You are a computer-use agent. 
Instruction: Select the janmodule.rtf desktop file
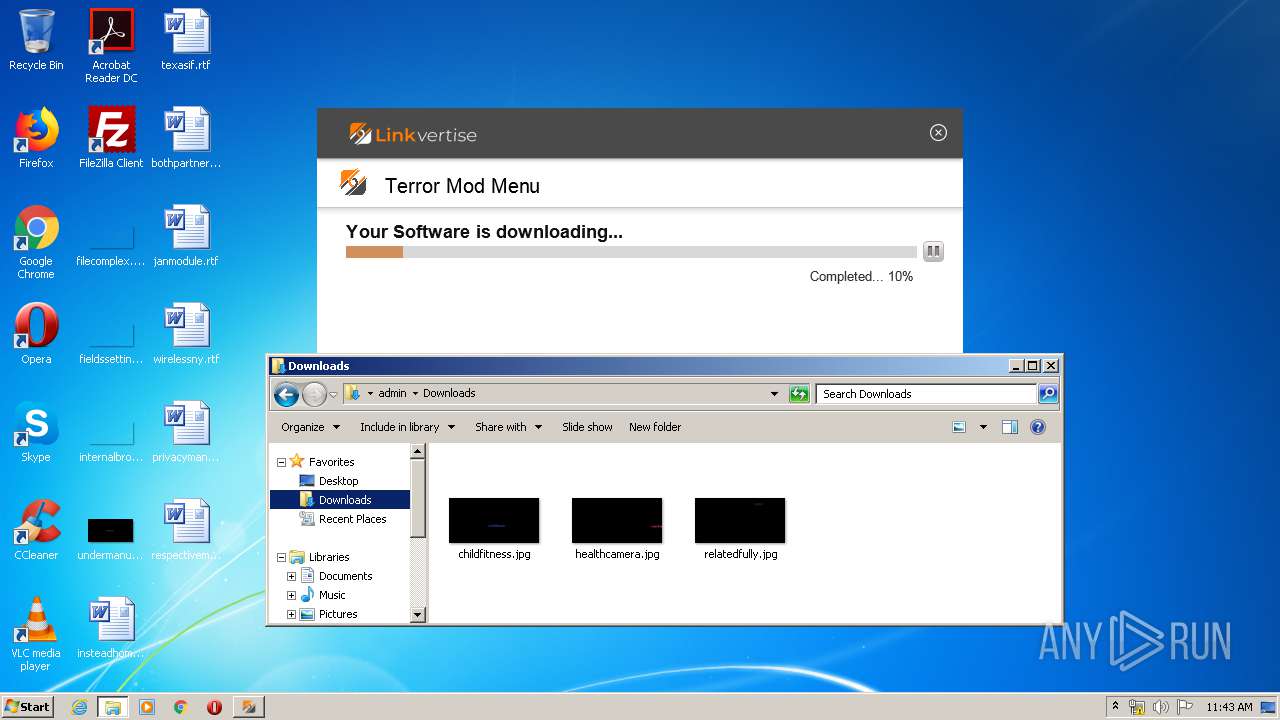(x=186, y=236)
